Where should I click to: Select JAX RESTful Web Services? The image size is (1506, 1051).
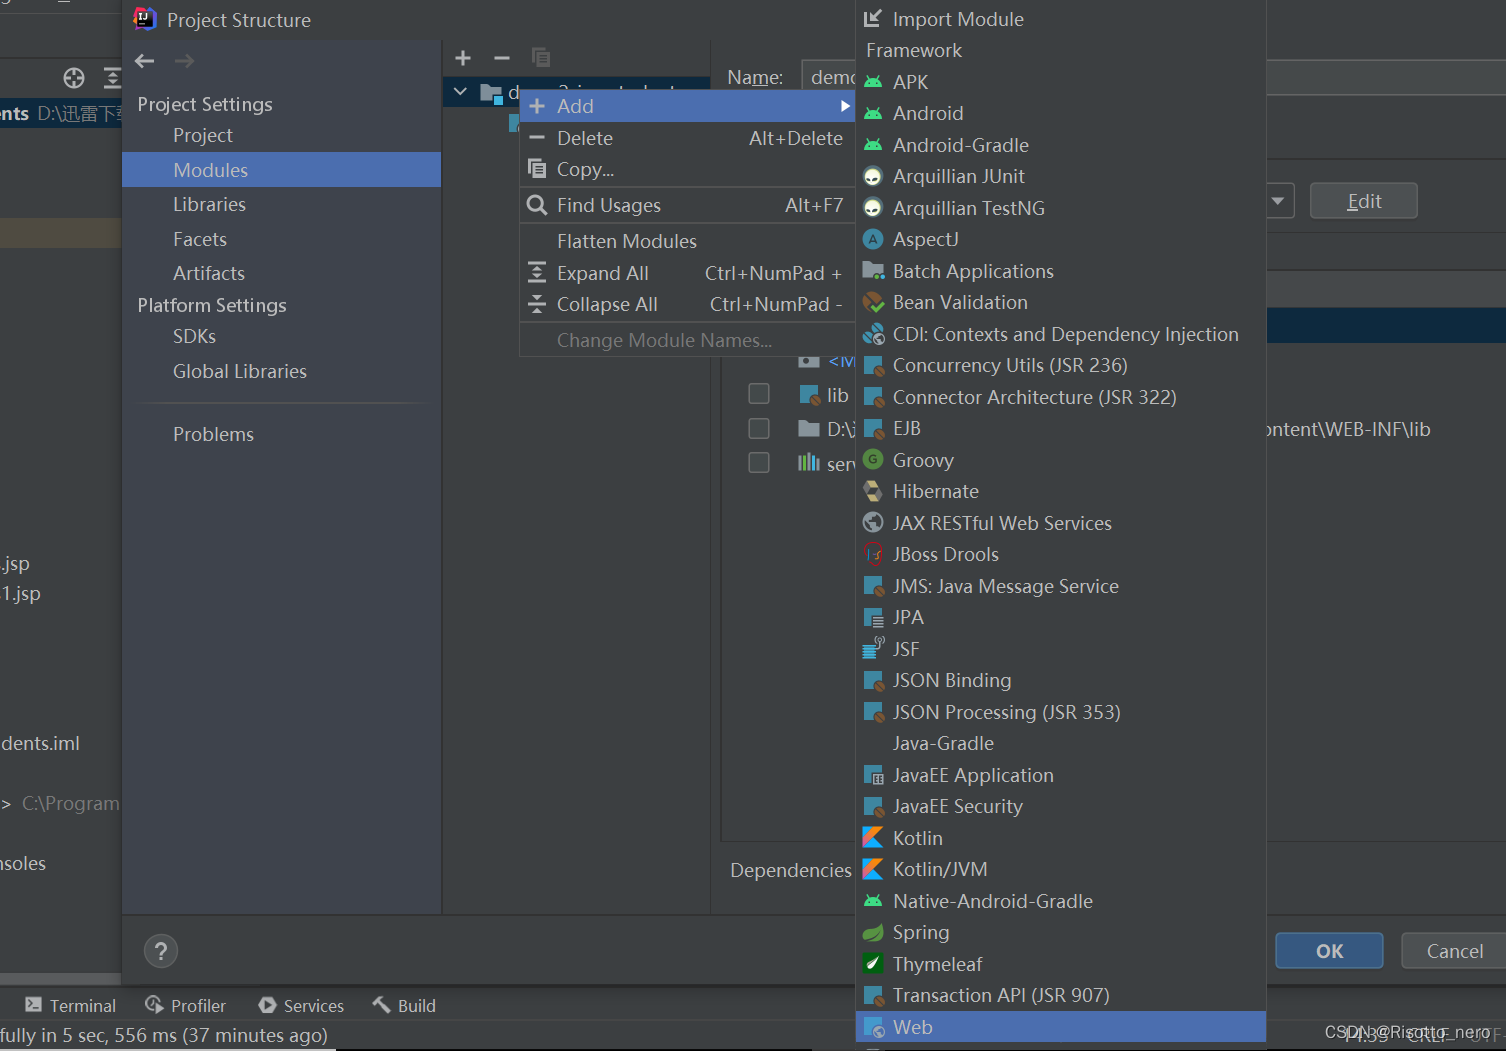coord(1061,523)
